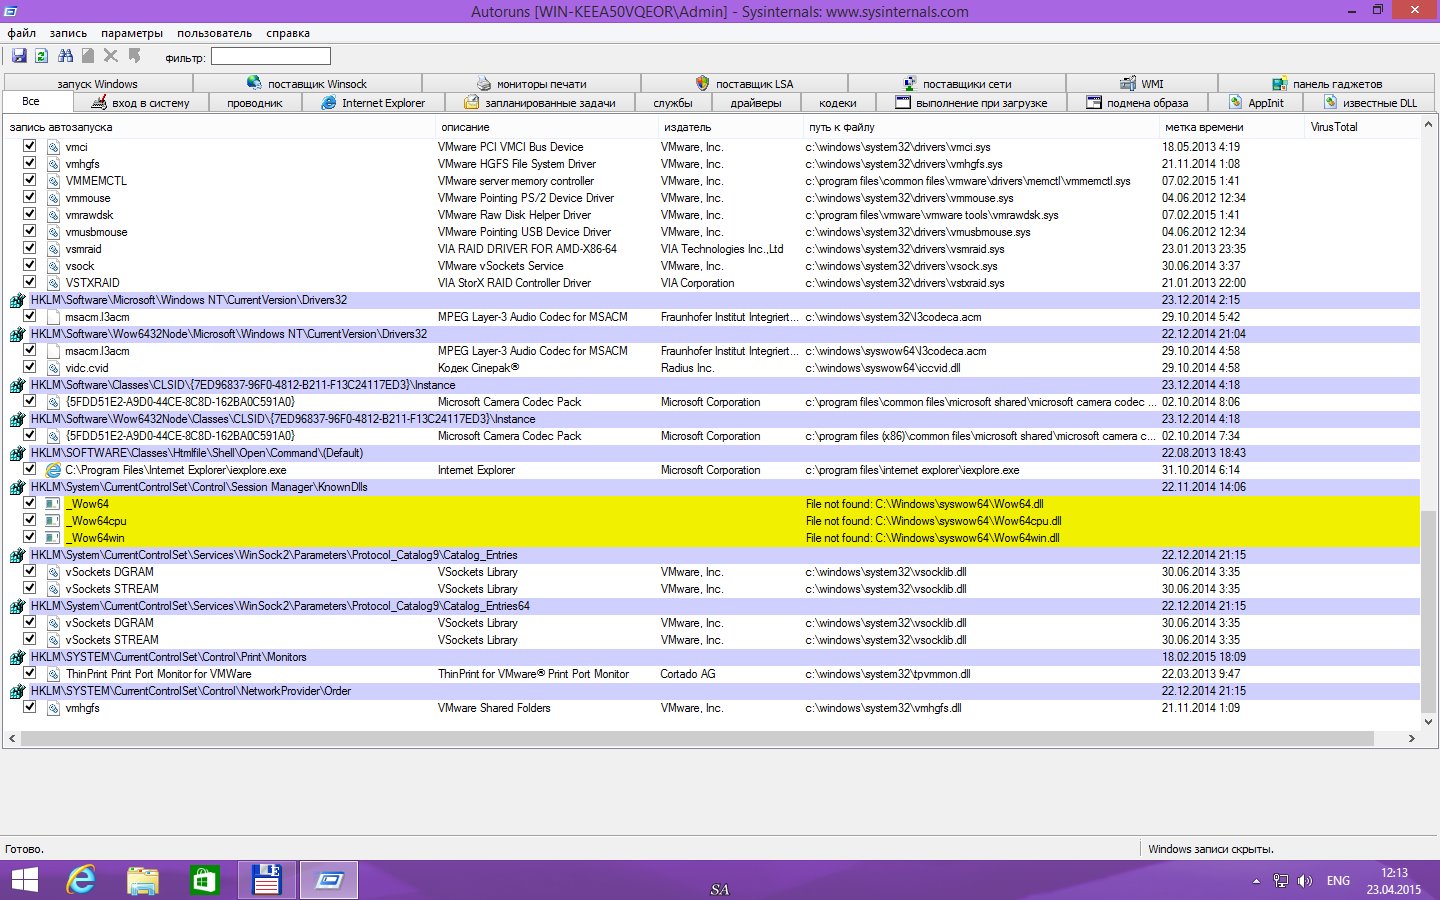Sort by the издатель column header

click(x=731, y=127)
